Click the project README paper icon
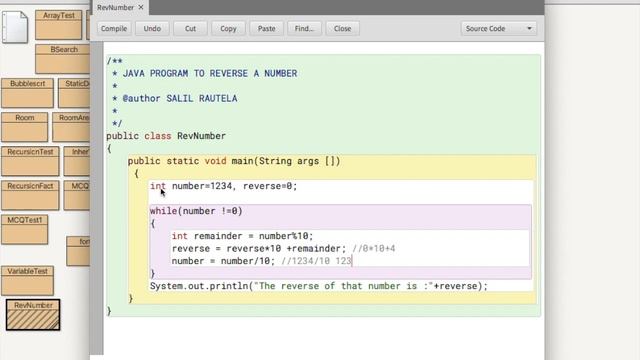The width and height of the screenshot is (640, 360). tap(15, 27)
